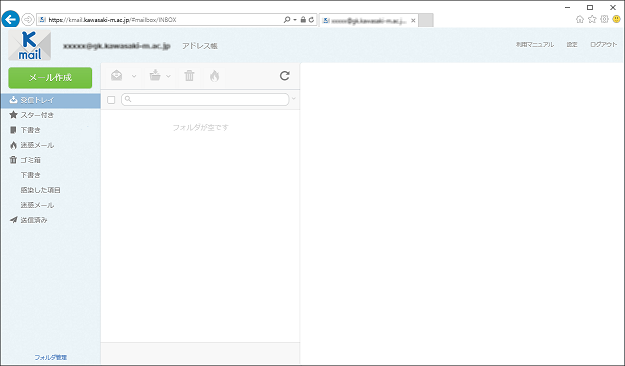The width and height of the screenshot is (625, 366).
Task: Open the 利用マニュアル user manual link
Action: point(535,45)
